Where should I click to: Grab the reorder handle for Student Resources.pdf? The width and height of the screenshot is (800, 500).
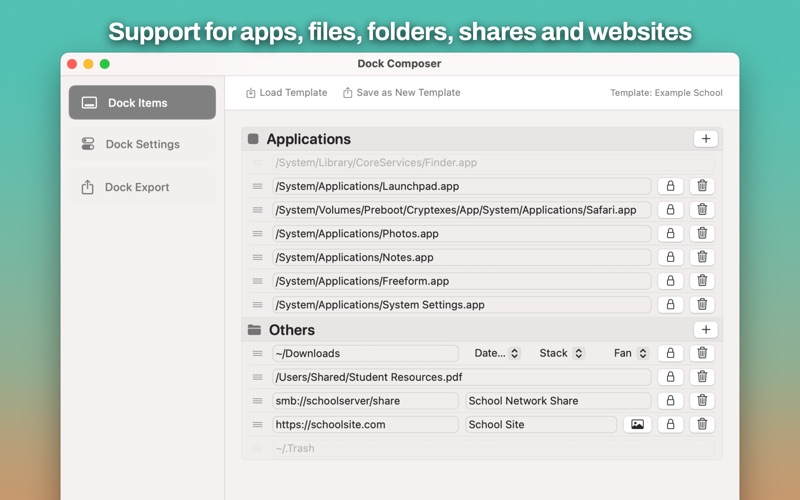point(258,377)
